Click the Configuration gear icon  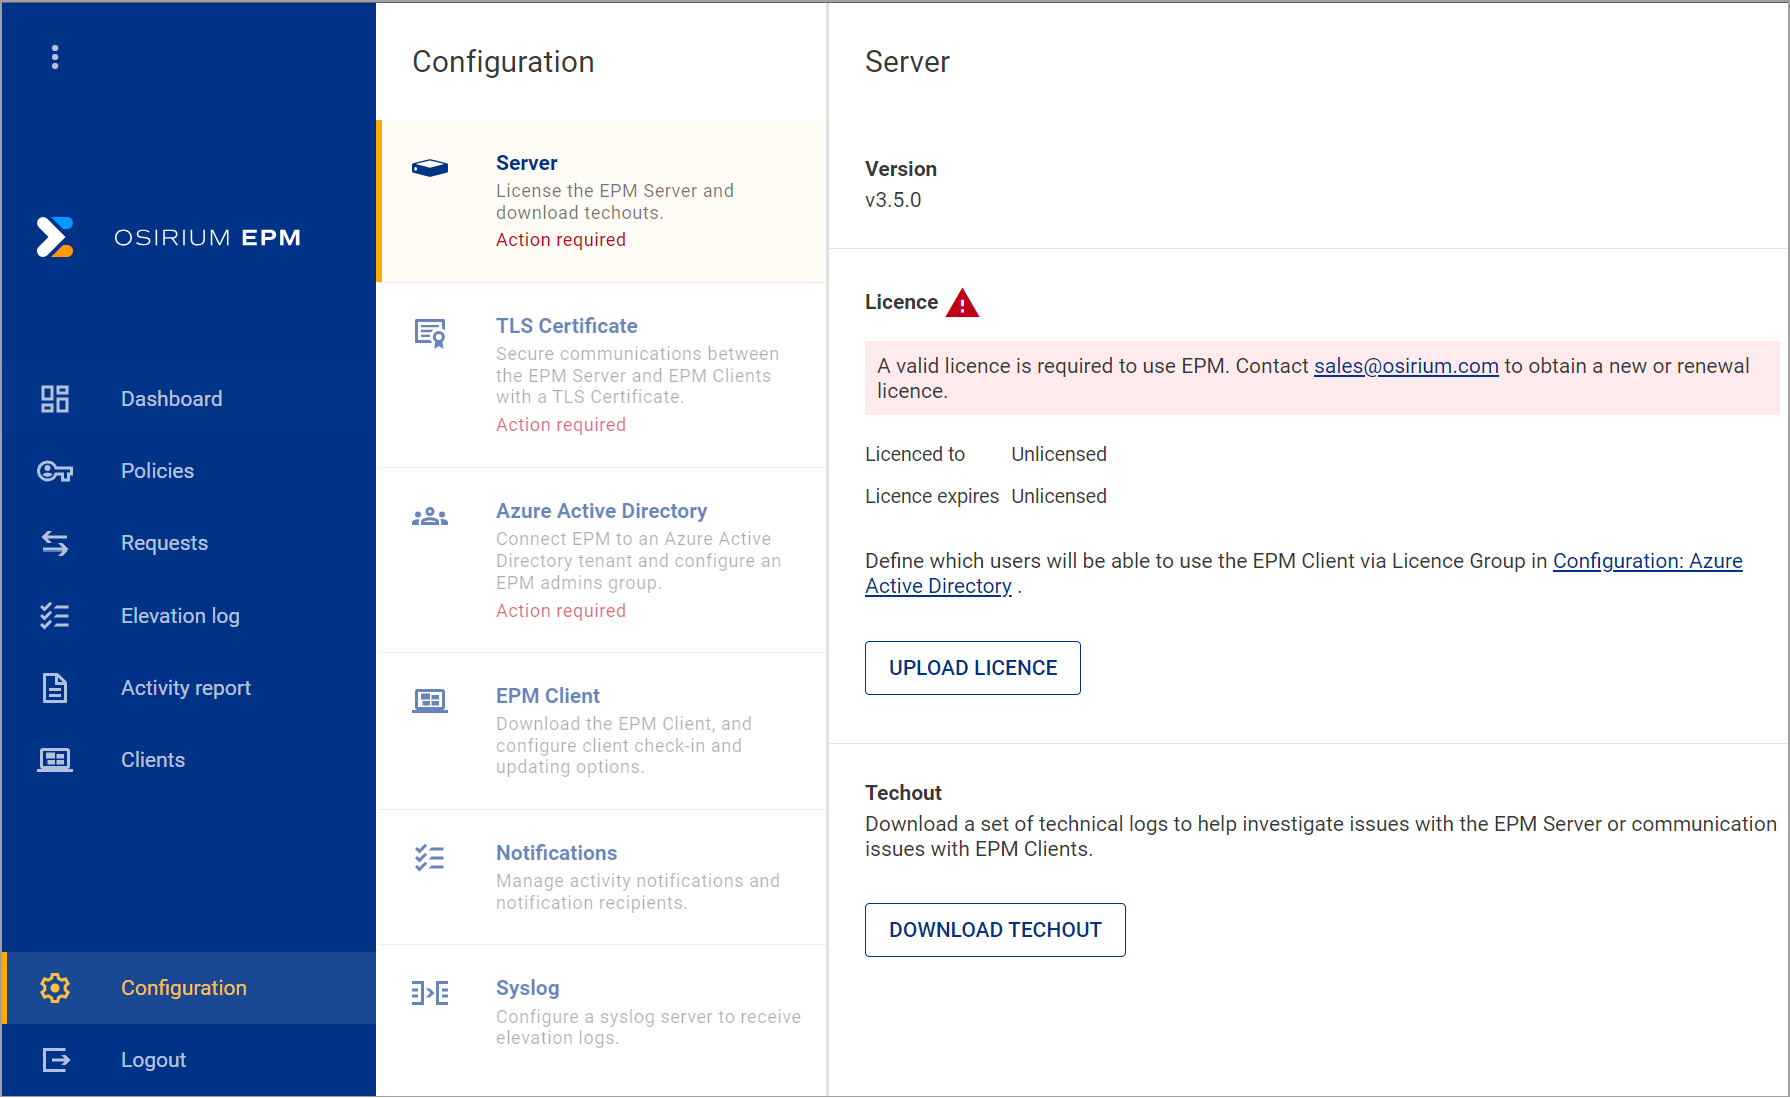[55, 988]
